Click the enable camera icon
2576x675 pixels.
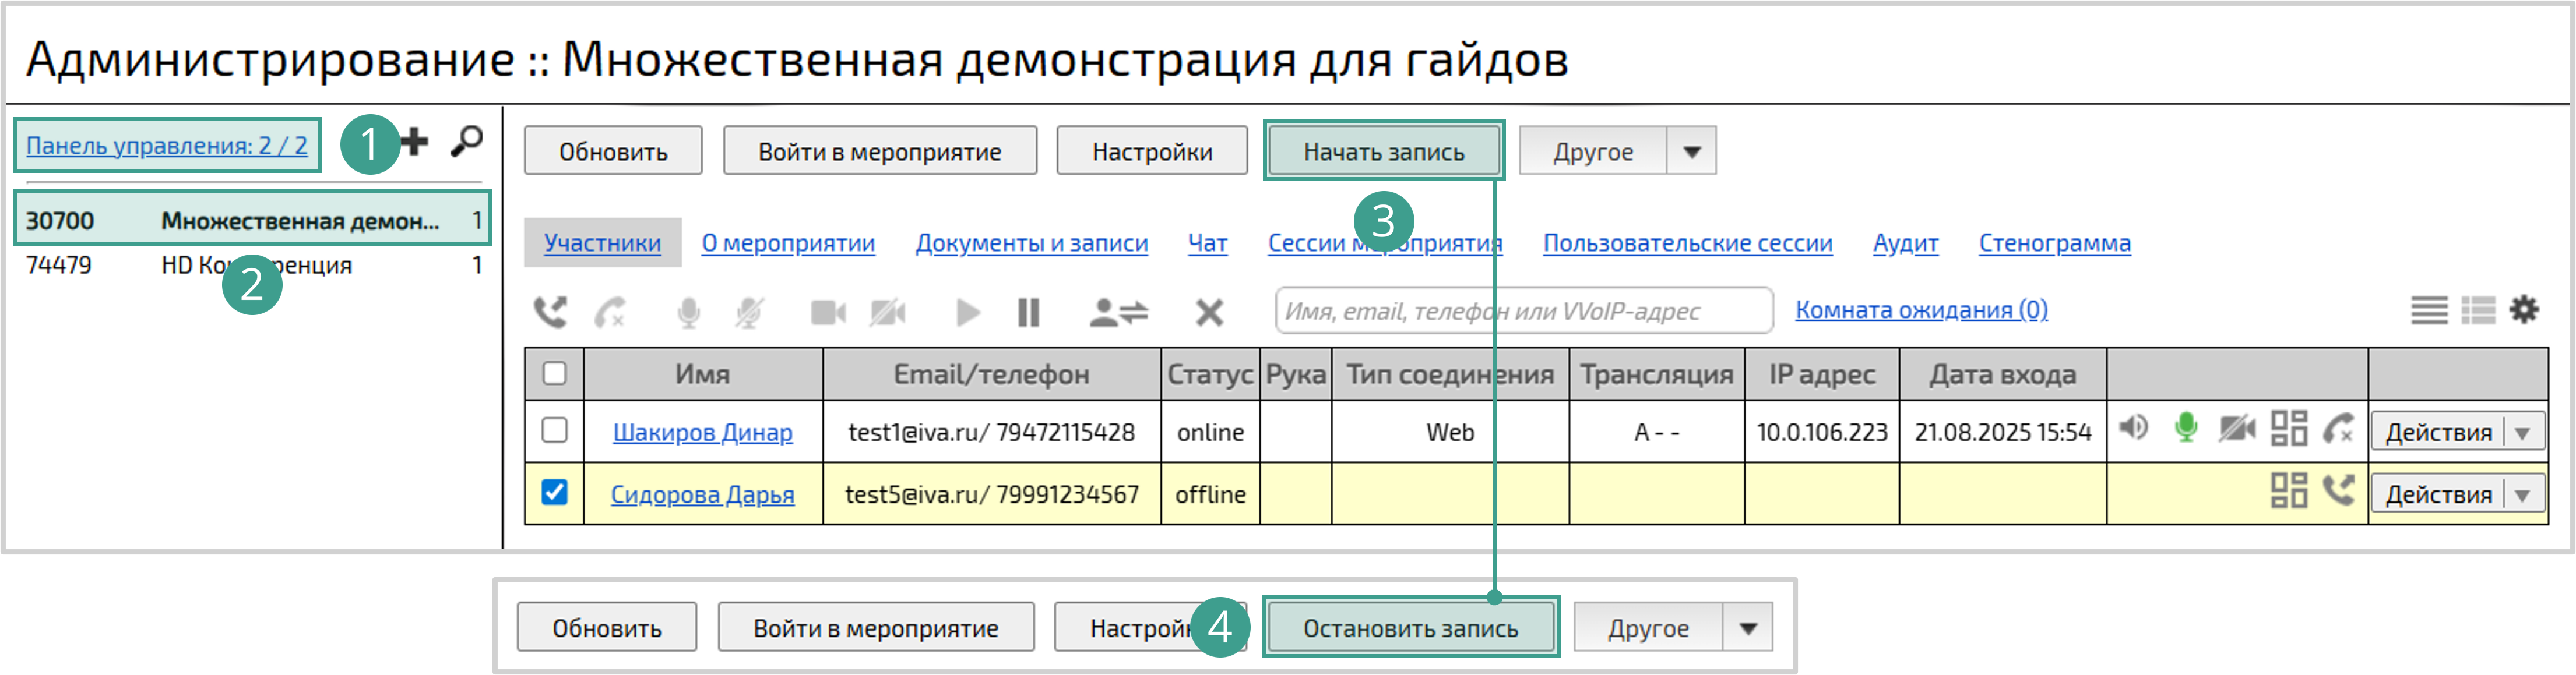click(826, 312)
